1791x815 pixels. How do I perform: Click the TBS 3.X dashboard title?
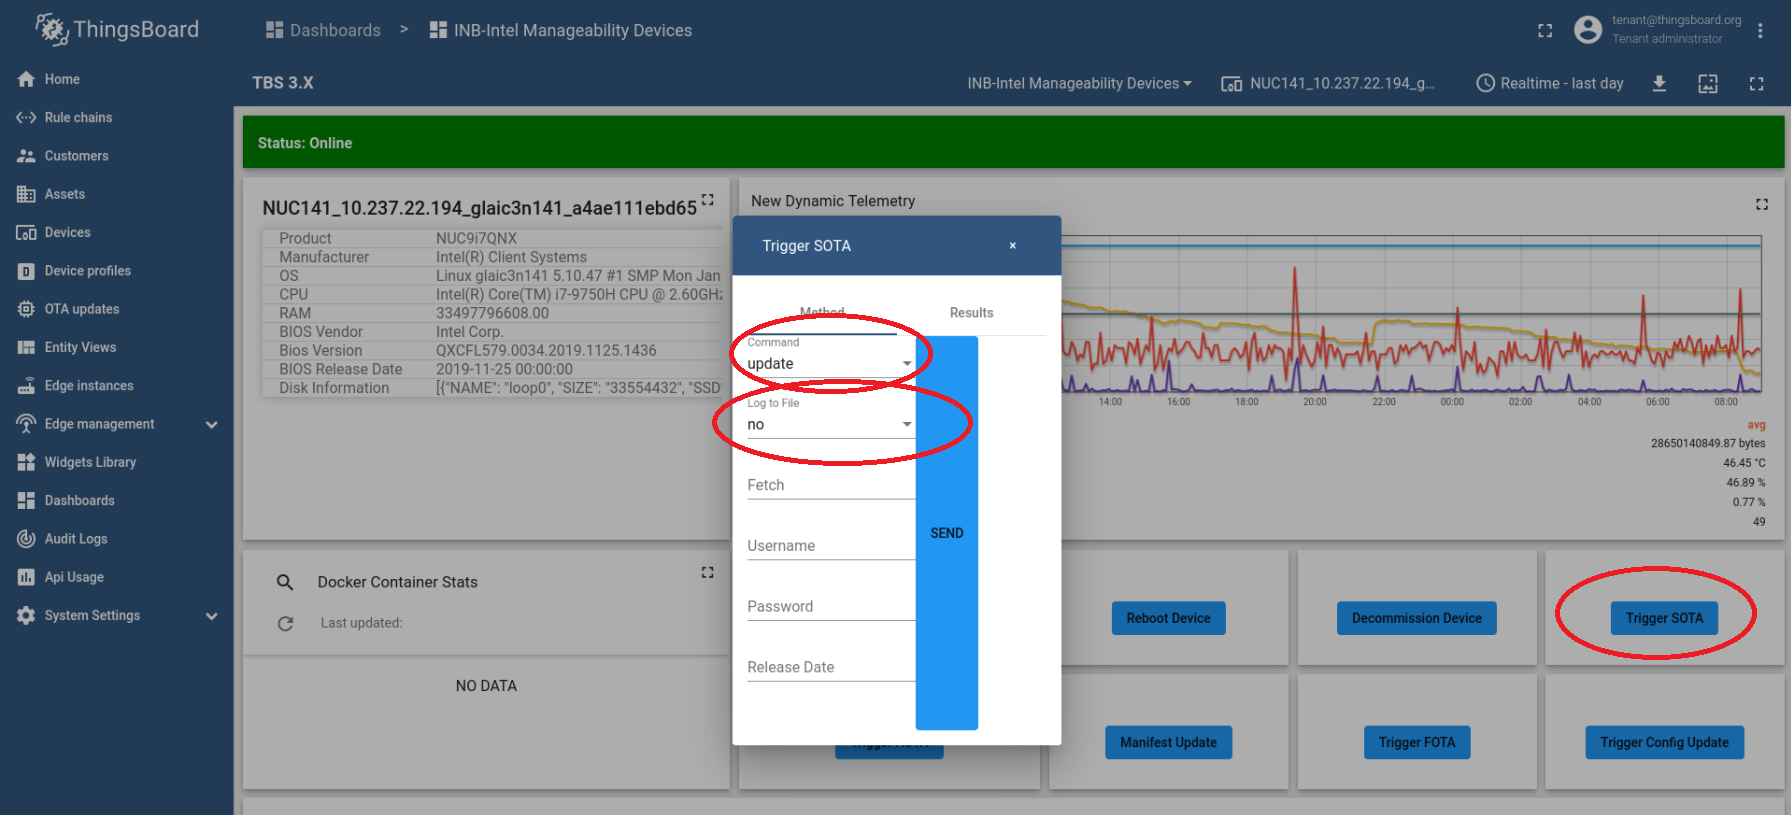pos(283,83)
